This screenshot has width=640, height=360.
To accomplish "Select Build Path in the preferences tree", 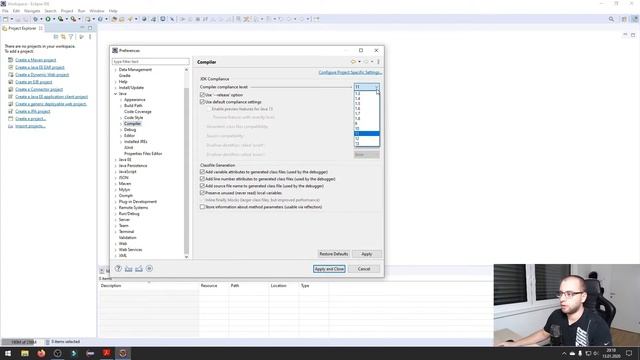I will [x=133, y=106].
